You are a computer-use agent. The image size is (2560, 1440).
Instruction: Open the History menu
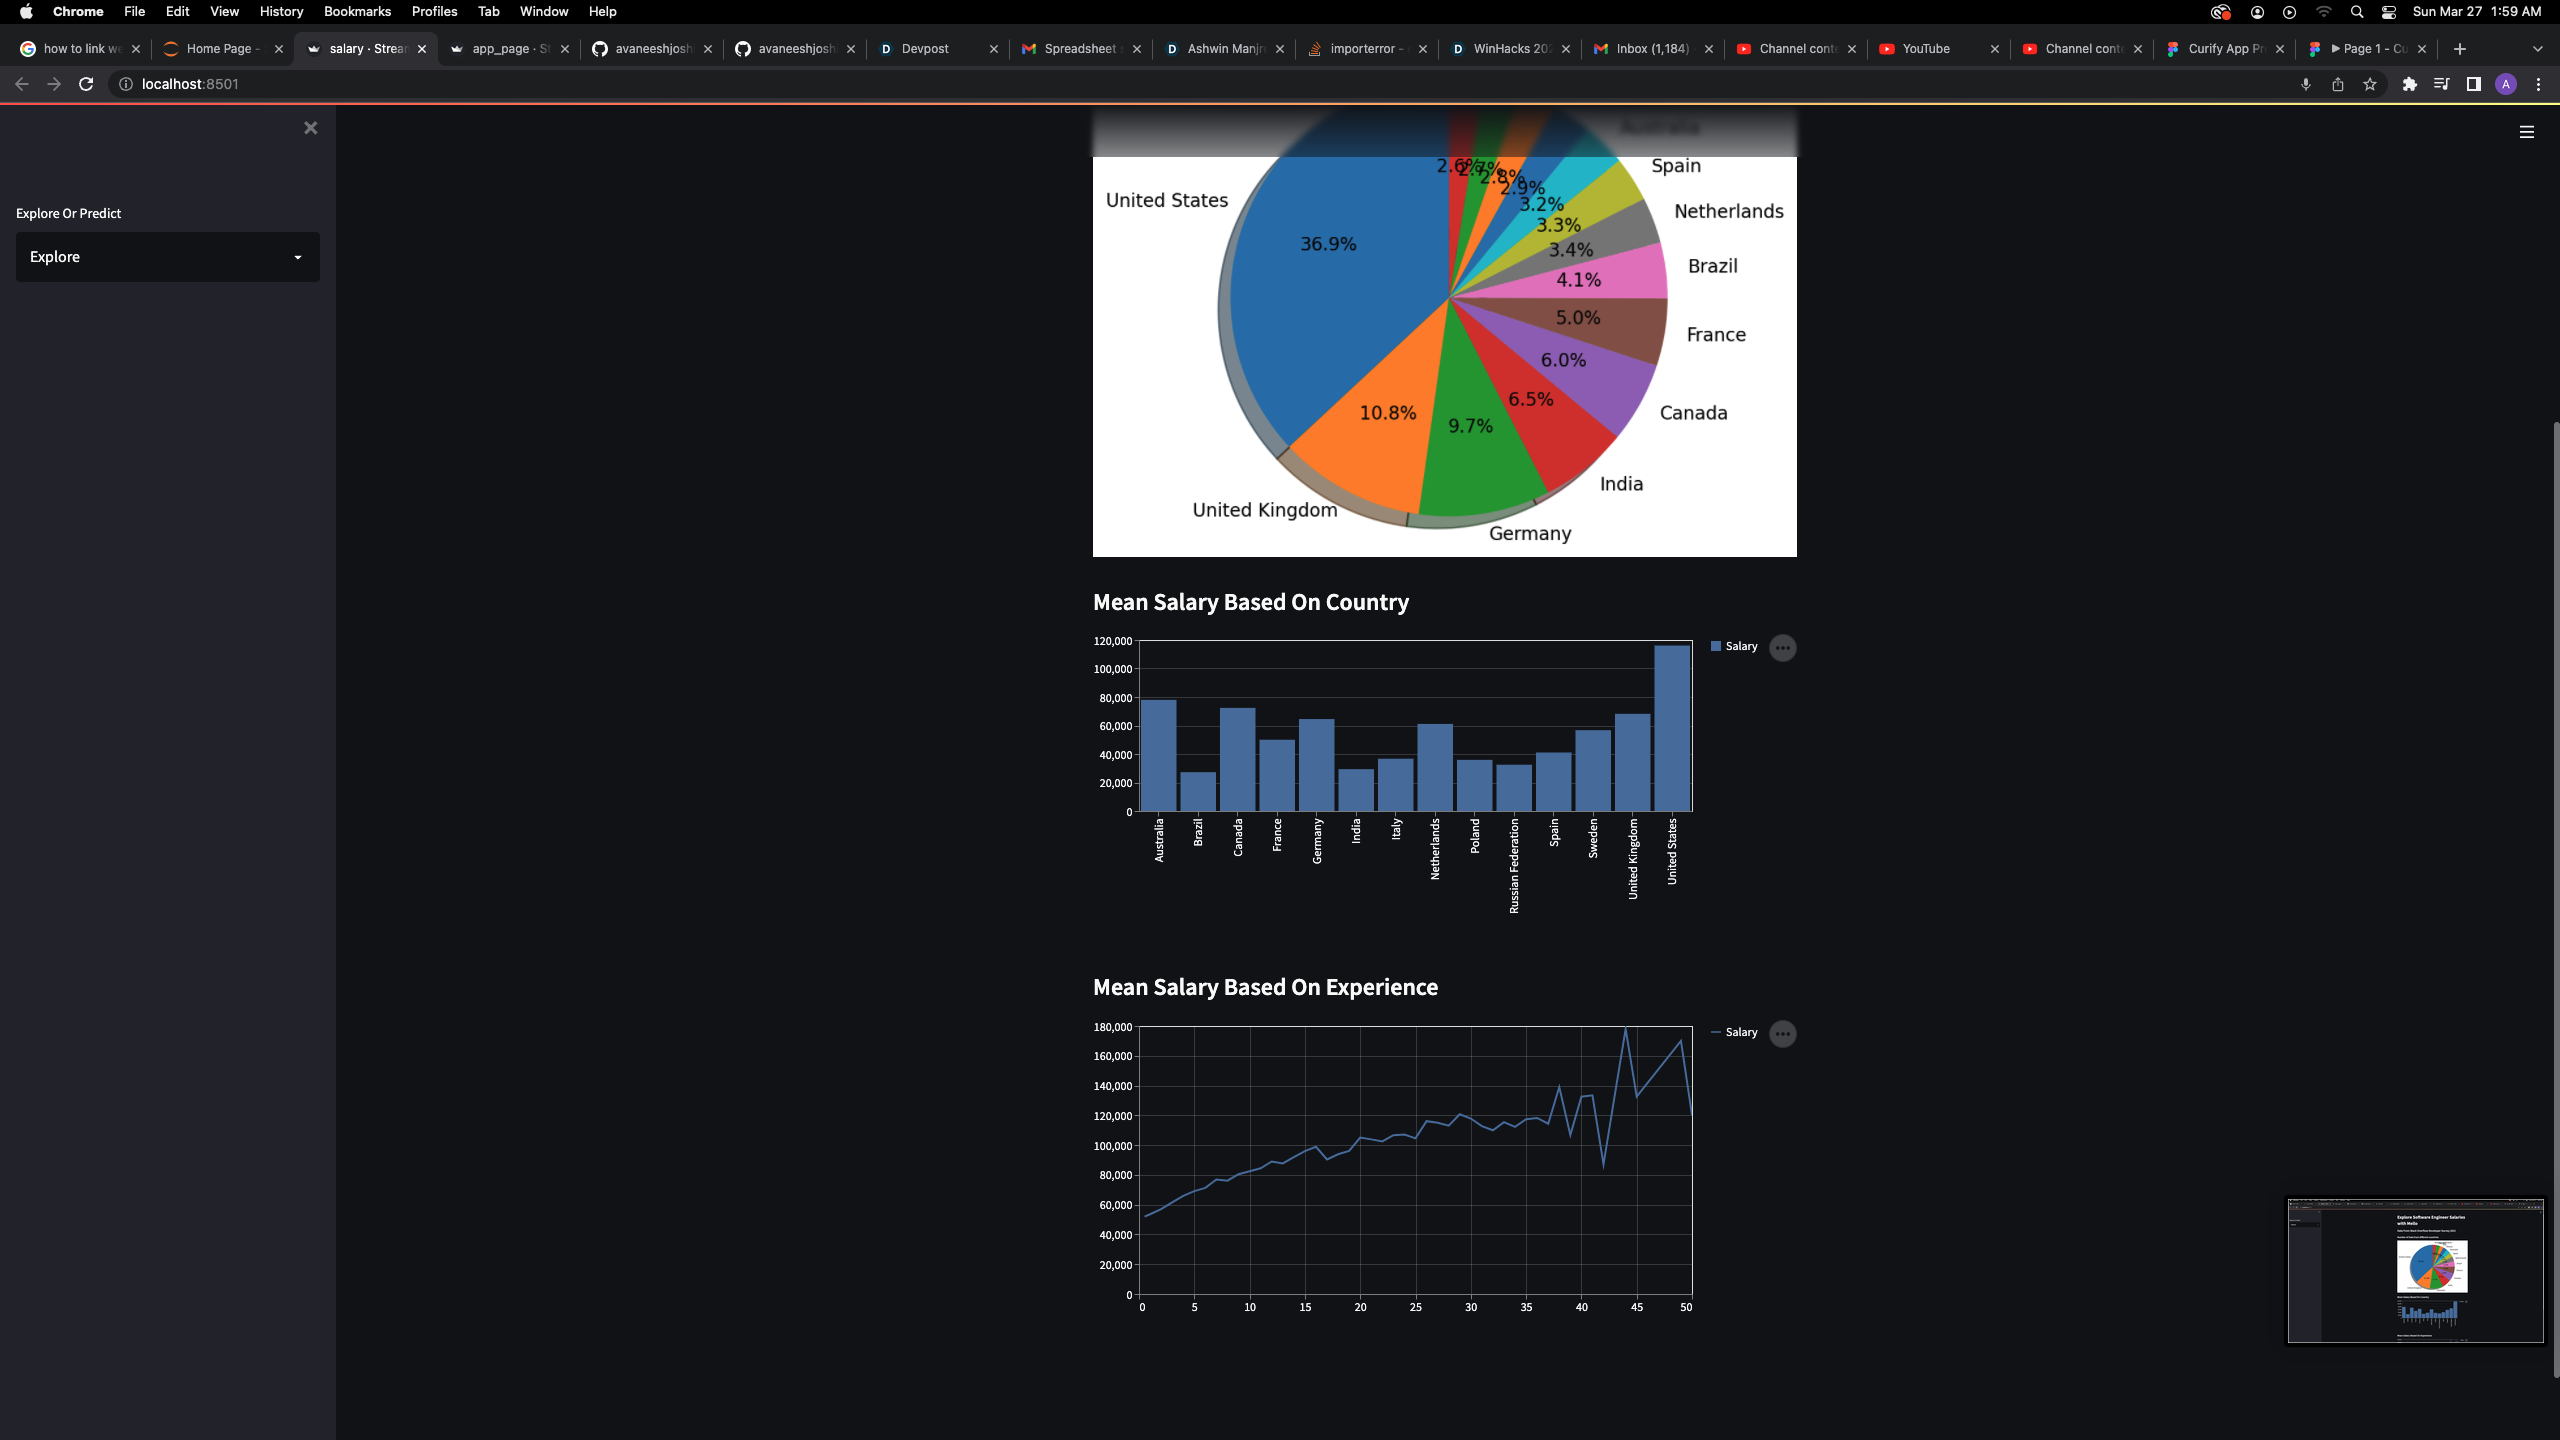(x=281, y=12)
